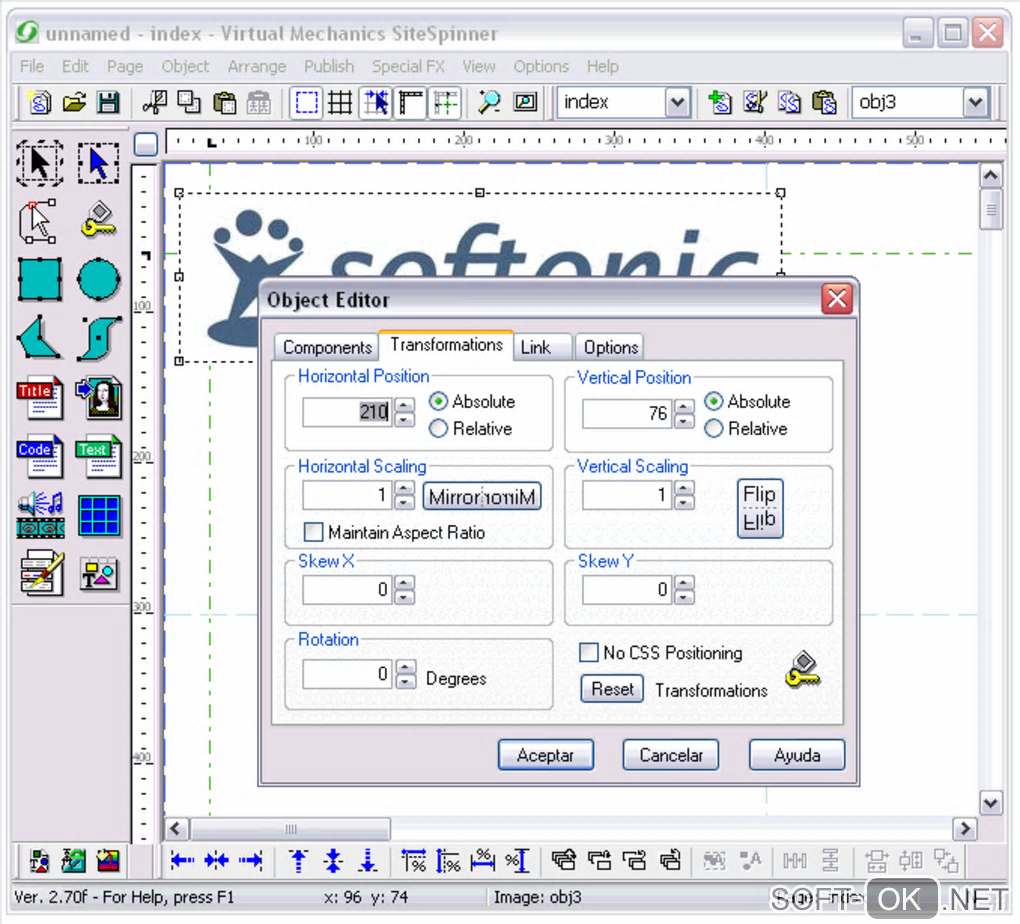
Task: Insert multimedia with sound and film icon
Action: 40,515
